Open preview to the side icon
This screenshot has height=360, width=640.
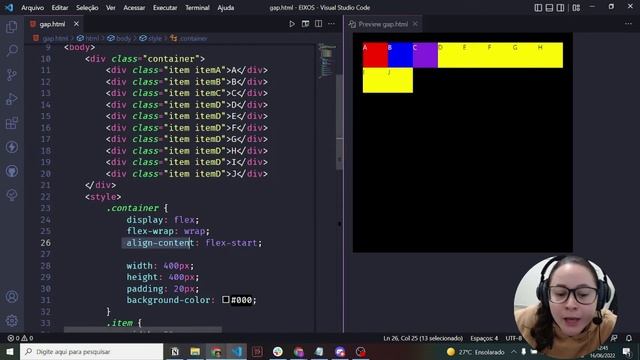[305, 24]
